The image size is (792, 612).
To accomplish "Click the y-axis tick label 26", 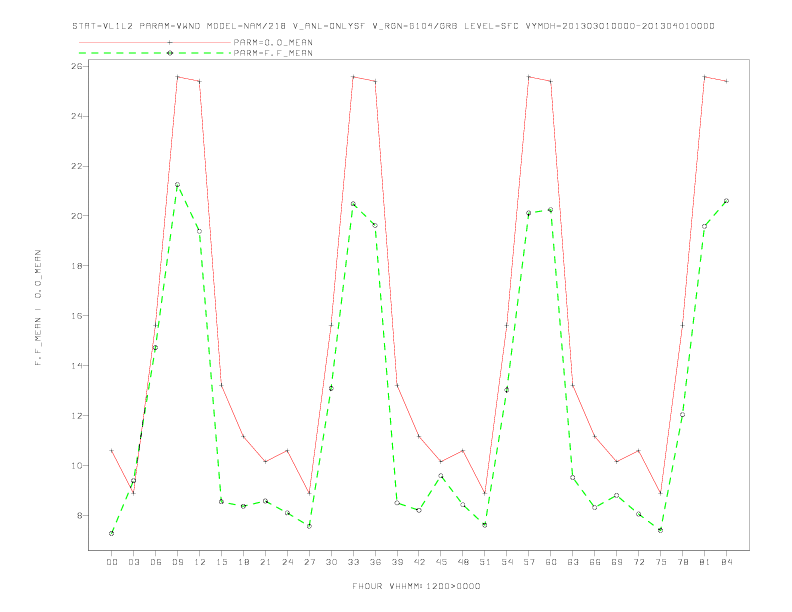I will coord(77,66).
